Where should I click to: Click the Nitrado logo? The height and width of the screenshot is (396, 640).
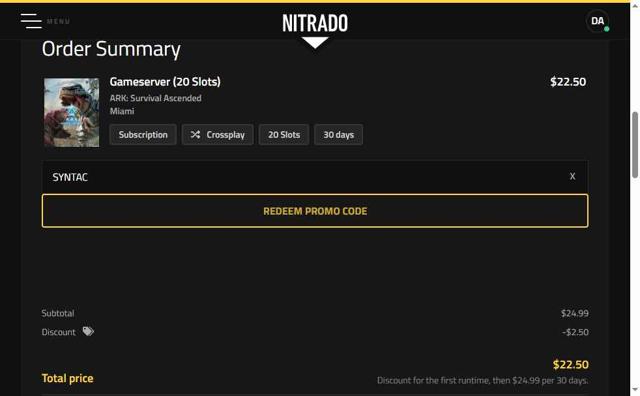point(315,23)
